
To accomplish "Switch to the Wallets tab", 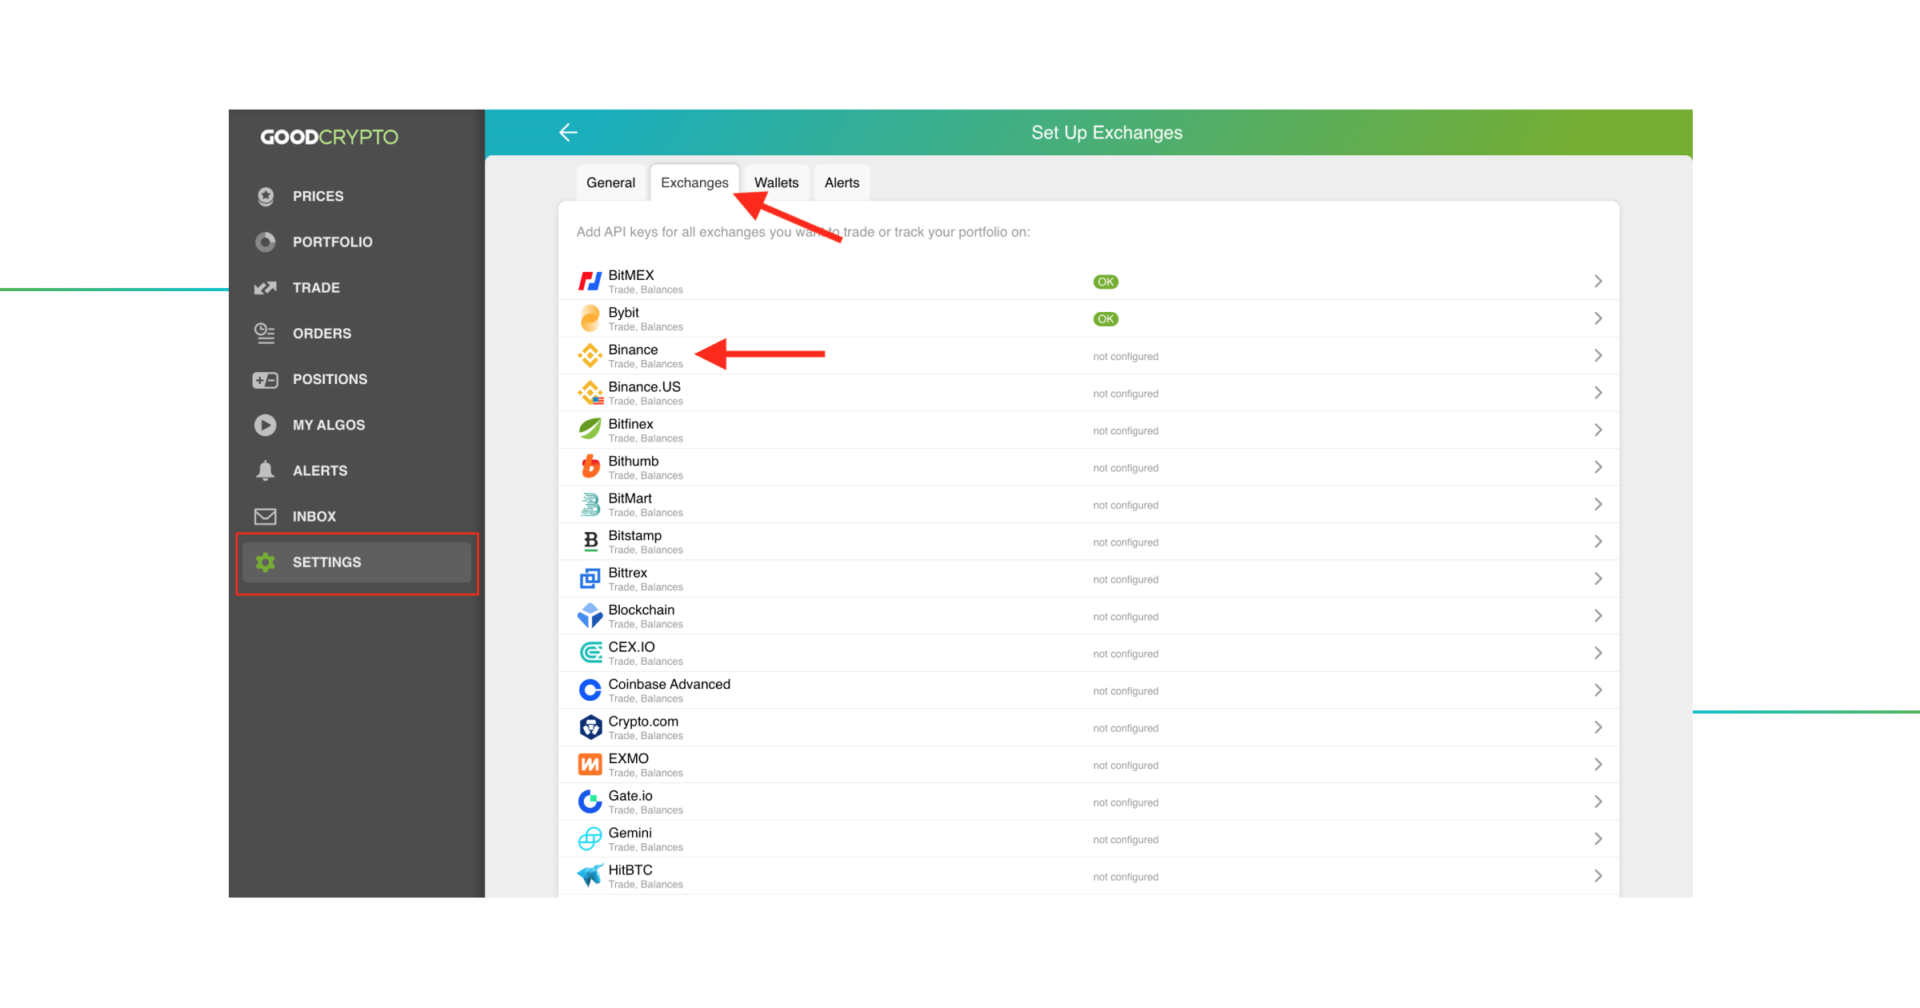I will [x=776, y=183].
